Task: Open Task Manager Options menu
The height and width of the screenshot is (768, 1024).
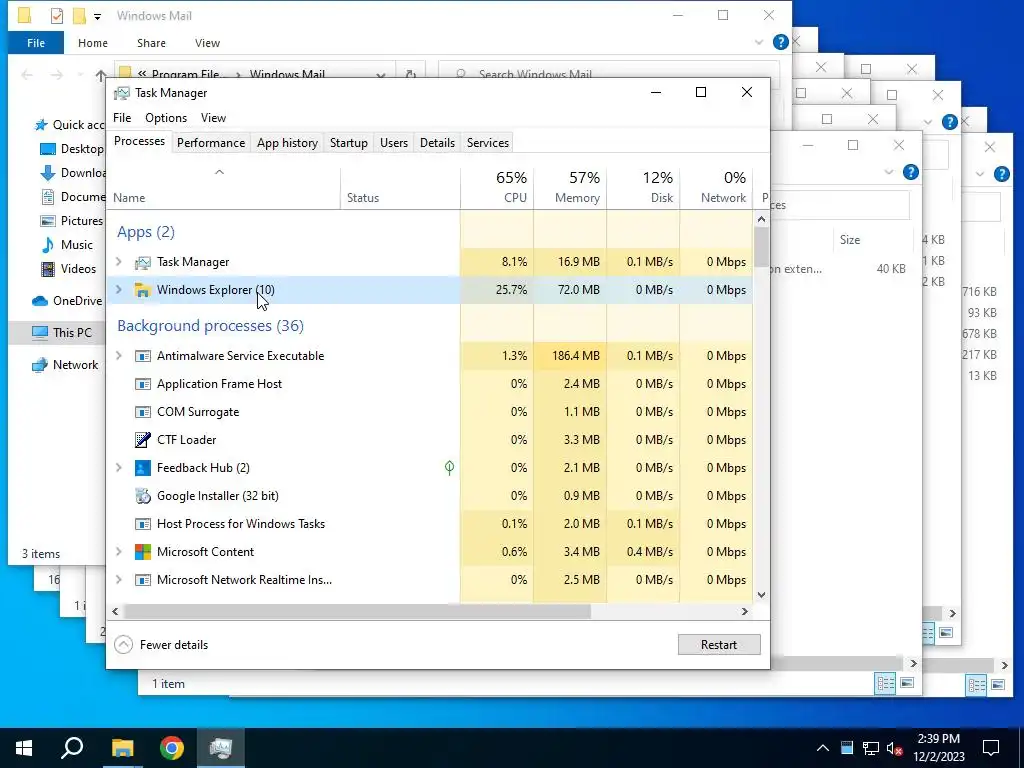Action: click(x=166, y=118)
